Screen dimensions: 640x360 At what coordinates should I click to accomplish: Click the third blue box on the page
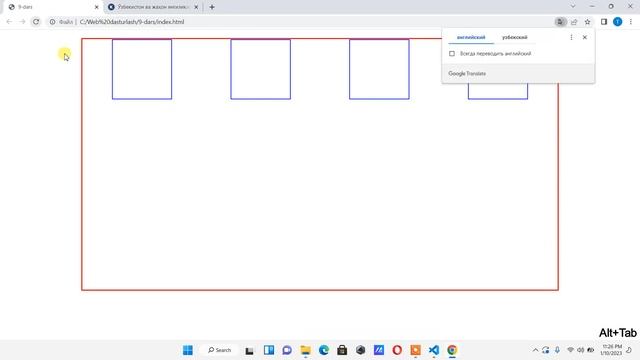click(379, 69)
